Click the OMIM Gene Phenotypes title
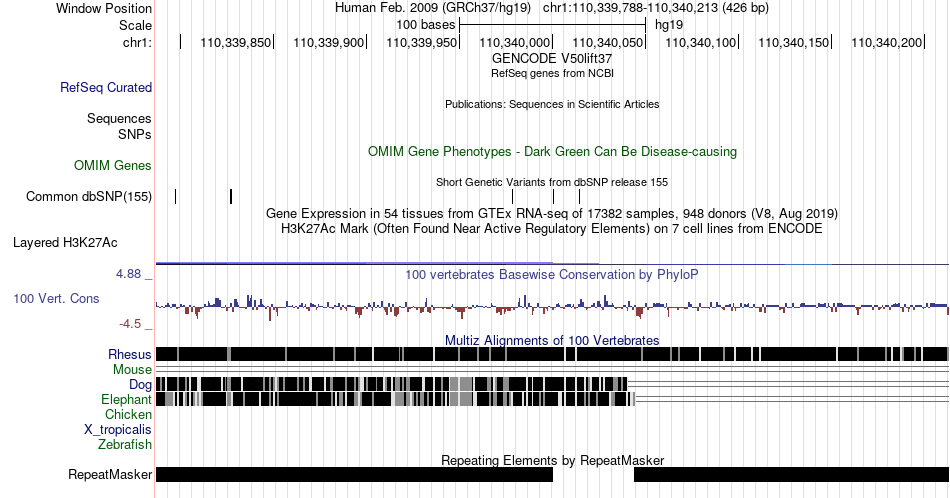The height and width of the screenshot is (498, 950). (x=552, y=151)
